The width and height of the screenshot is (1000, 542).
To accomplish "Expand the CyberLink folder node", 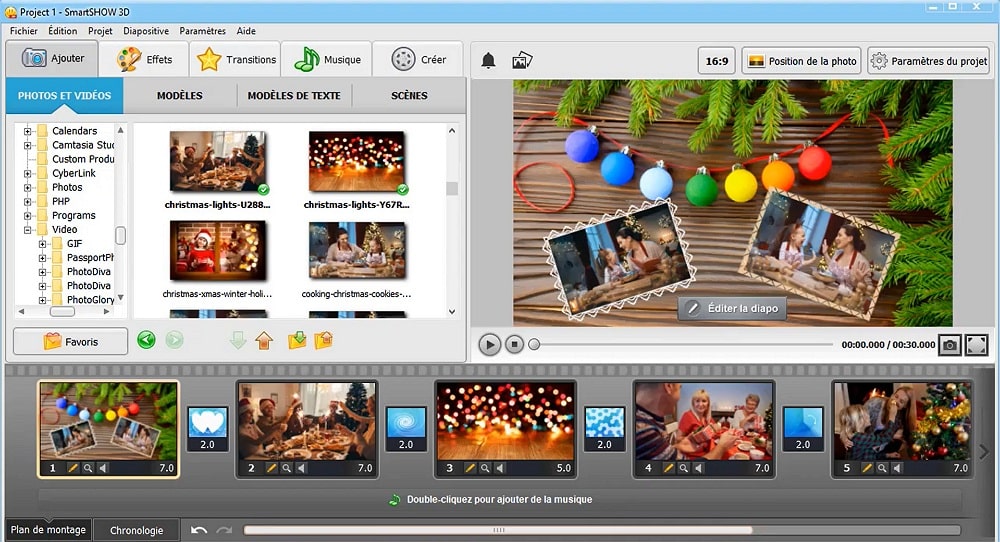I will 27,173.
